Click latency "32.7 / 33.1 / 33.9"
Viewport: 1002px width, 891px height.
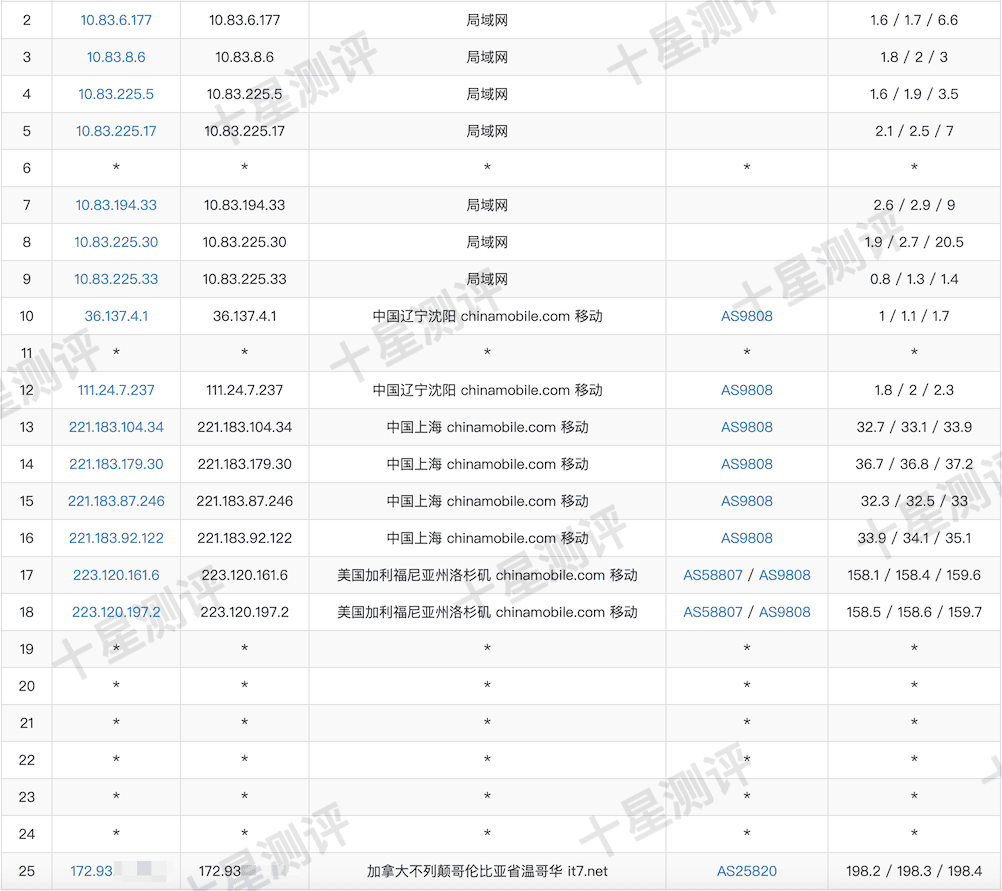(x=914, y=428)
